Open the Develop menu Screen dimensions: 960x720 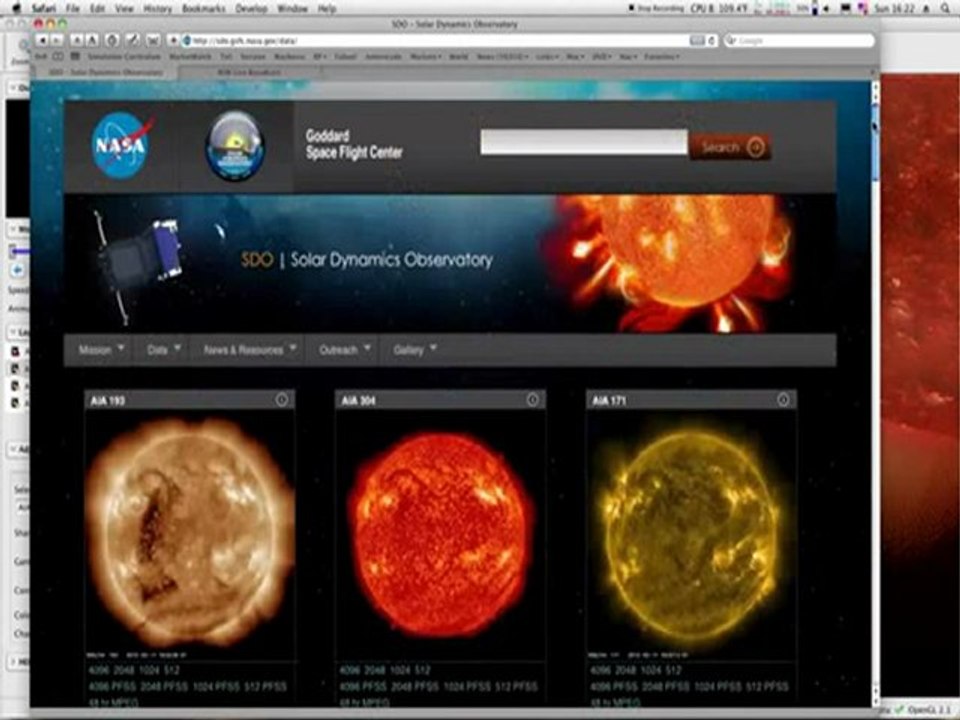(251, 9)
